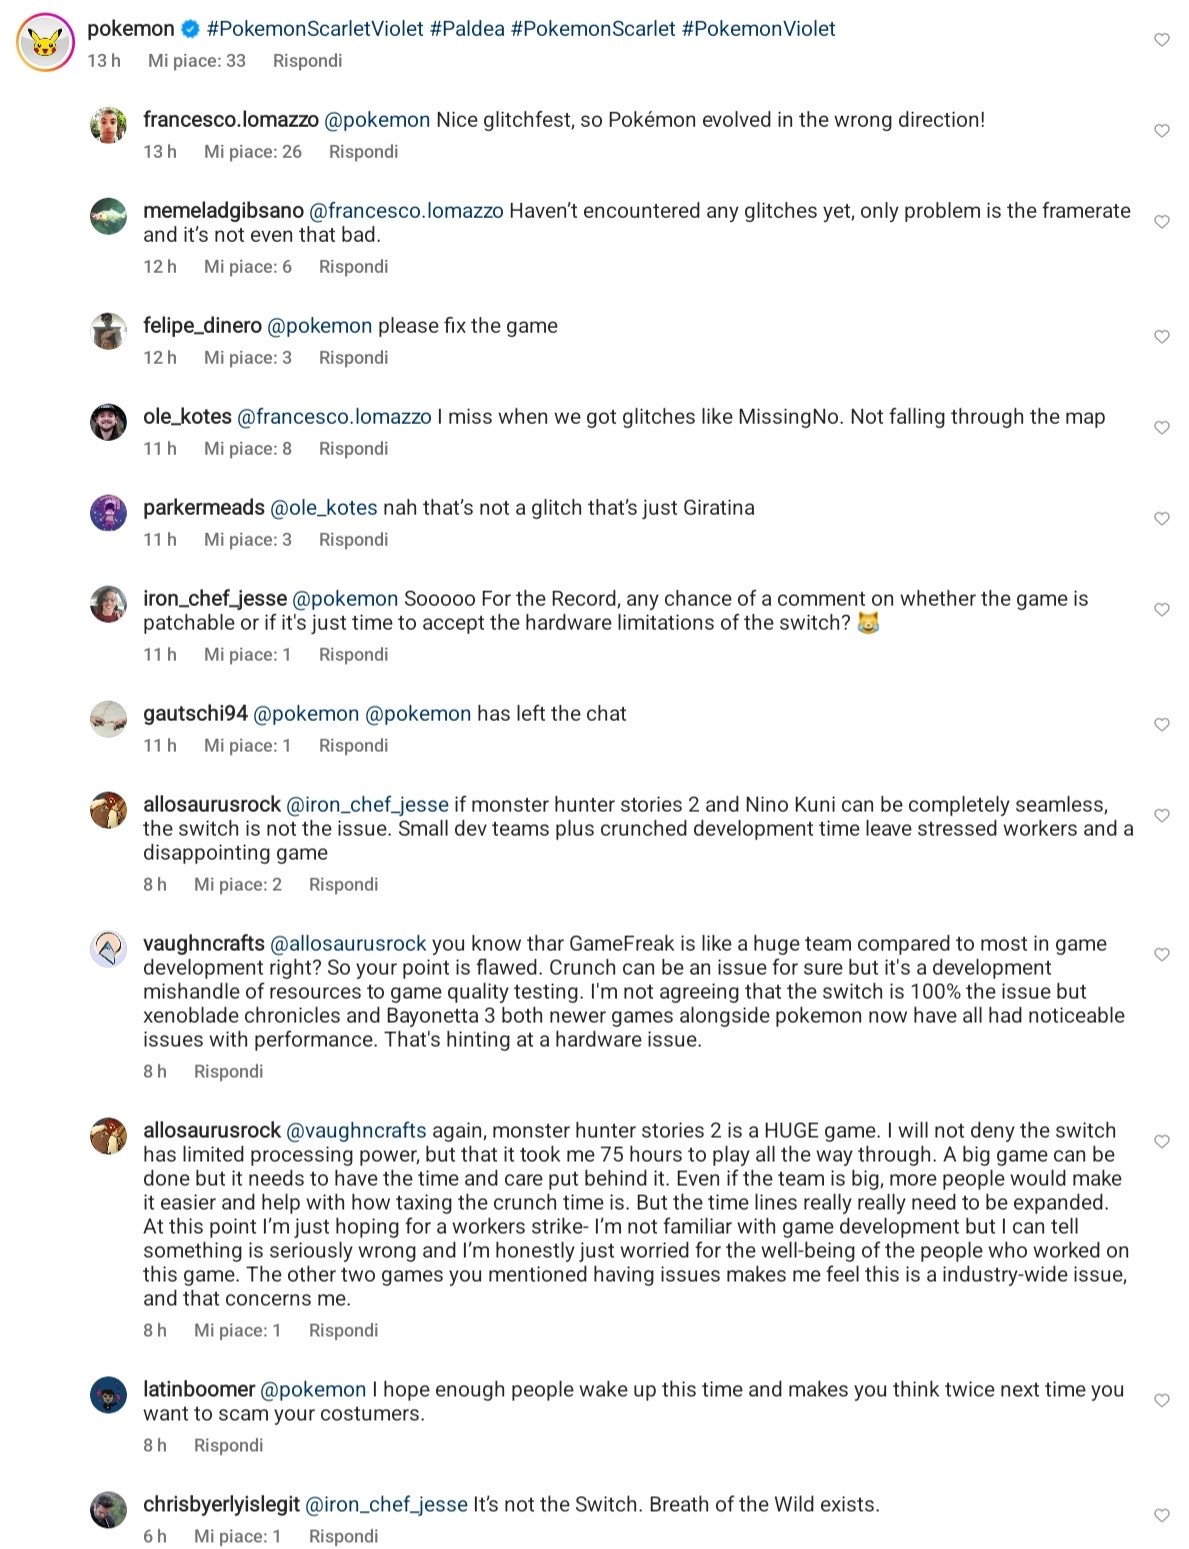Open the @iron_chef_jesse mention in chrisbyerlyislegit's comment
The width and height of the screenshot is (1189, 1549).
point(386,1505)
